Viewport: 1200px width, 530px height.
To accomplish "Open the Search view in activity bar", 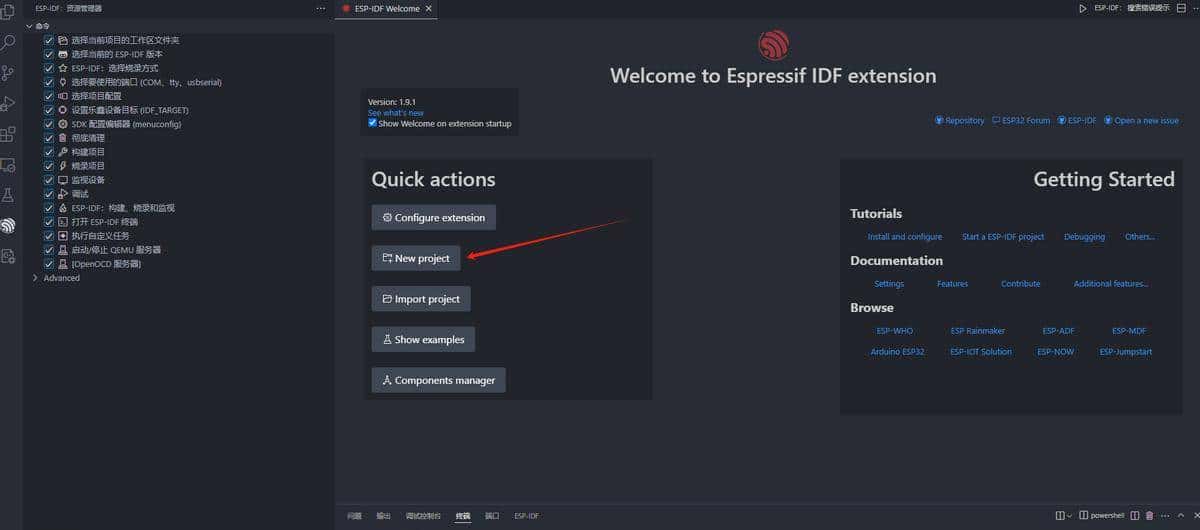I will (9, 43).
